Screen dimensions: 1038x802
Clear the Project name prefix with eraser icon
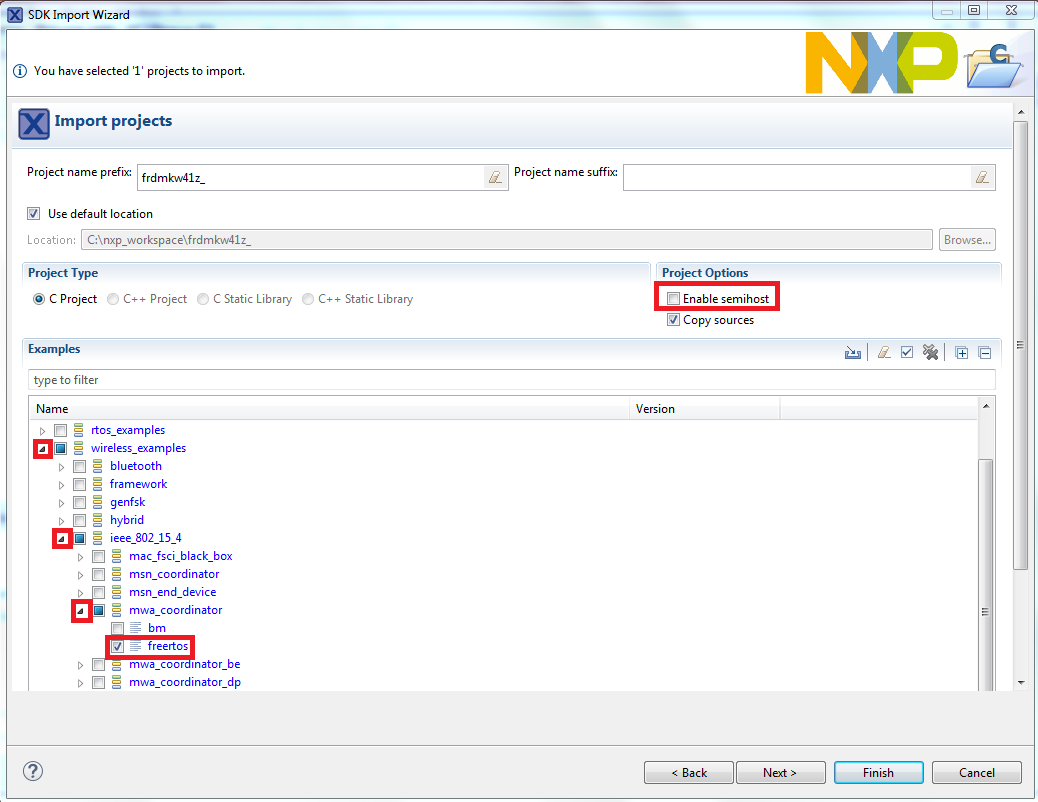(494, 177)
